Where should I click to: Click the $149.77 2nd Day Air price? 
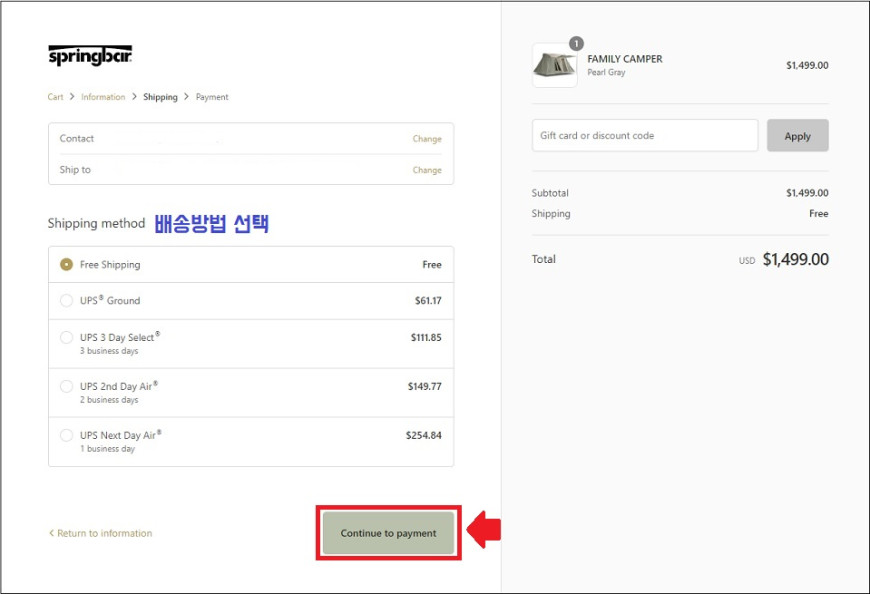[x=424, y=386]
